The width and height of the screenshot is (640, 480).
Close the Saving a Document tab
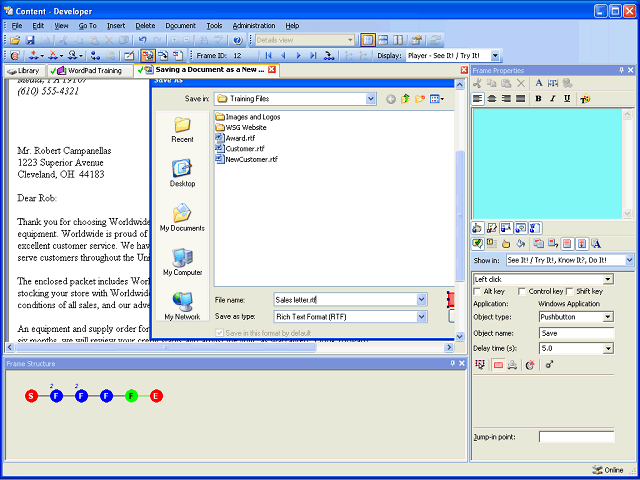(271, 70)
